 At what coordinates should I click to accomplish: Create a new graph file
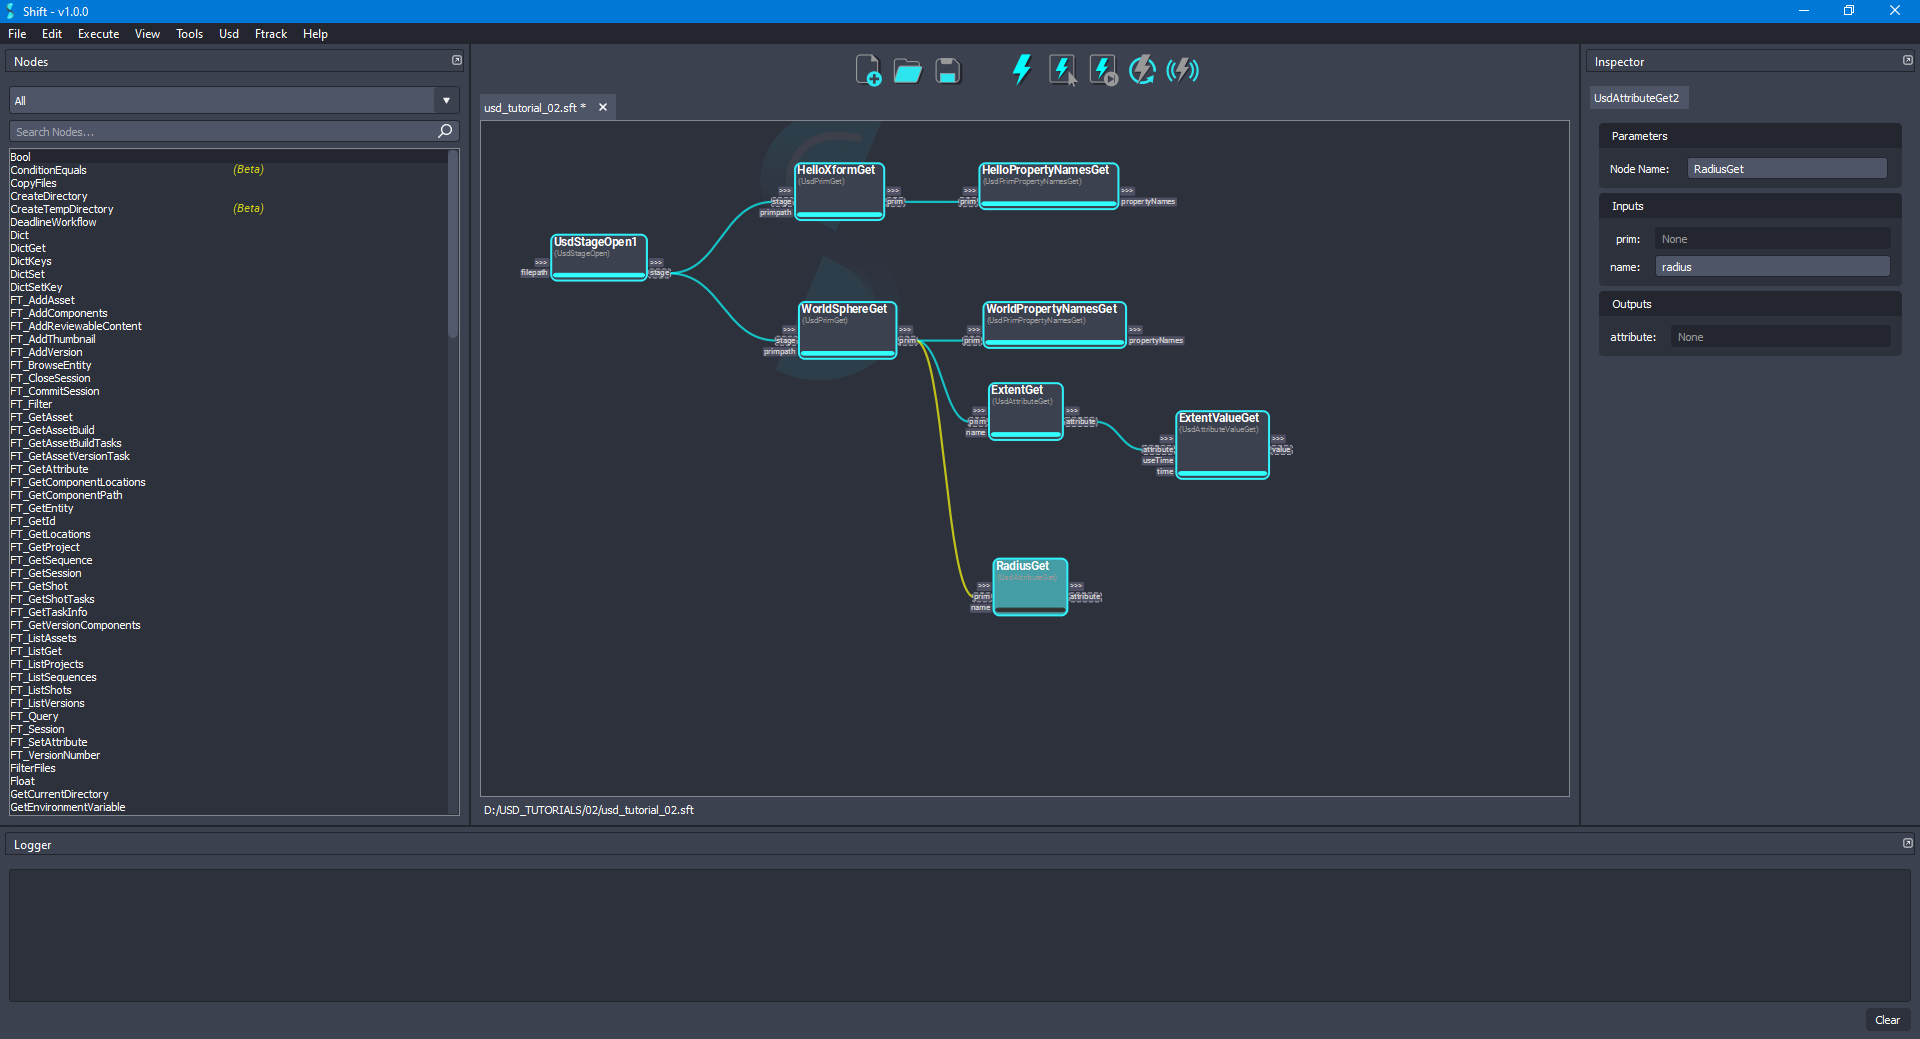pyautogui.click(x=868, y=70)
